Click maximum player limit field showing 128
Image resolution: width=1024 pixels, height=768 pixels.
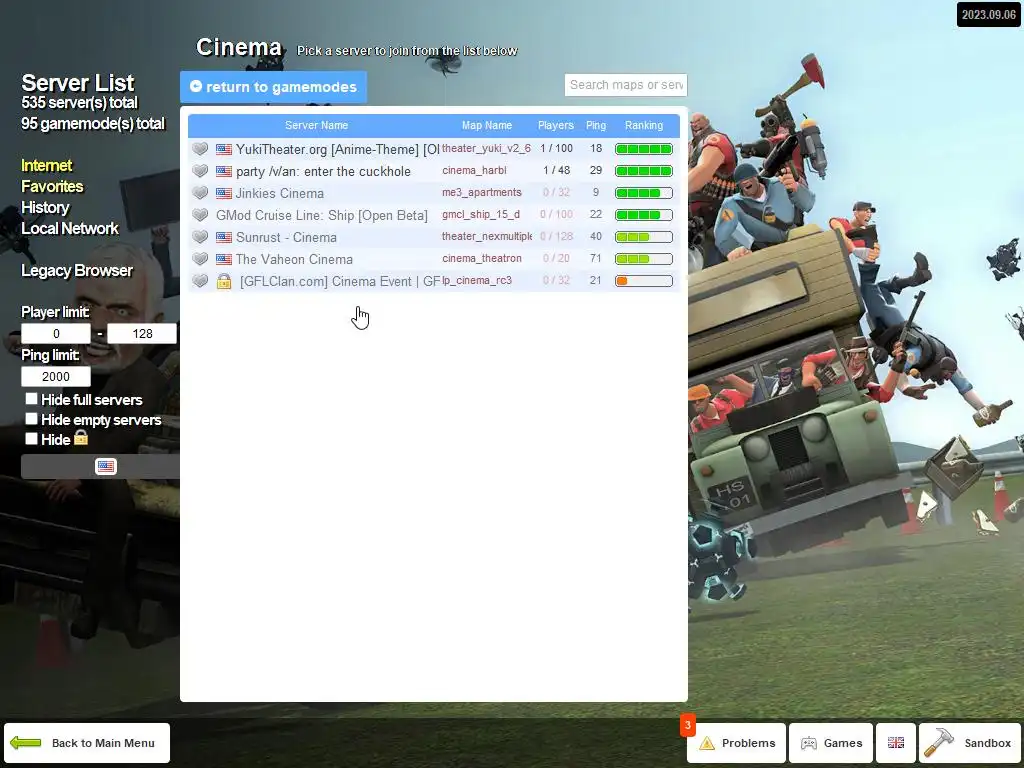(142, 334)
